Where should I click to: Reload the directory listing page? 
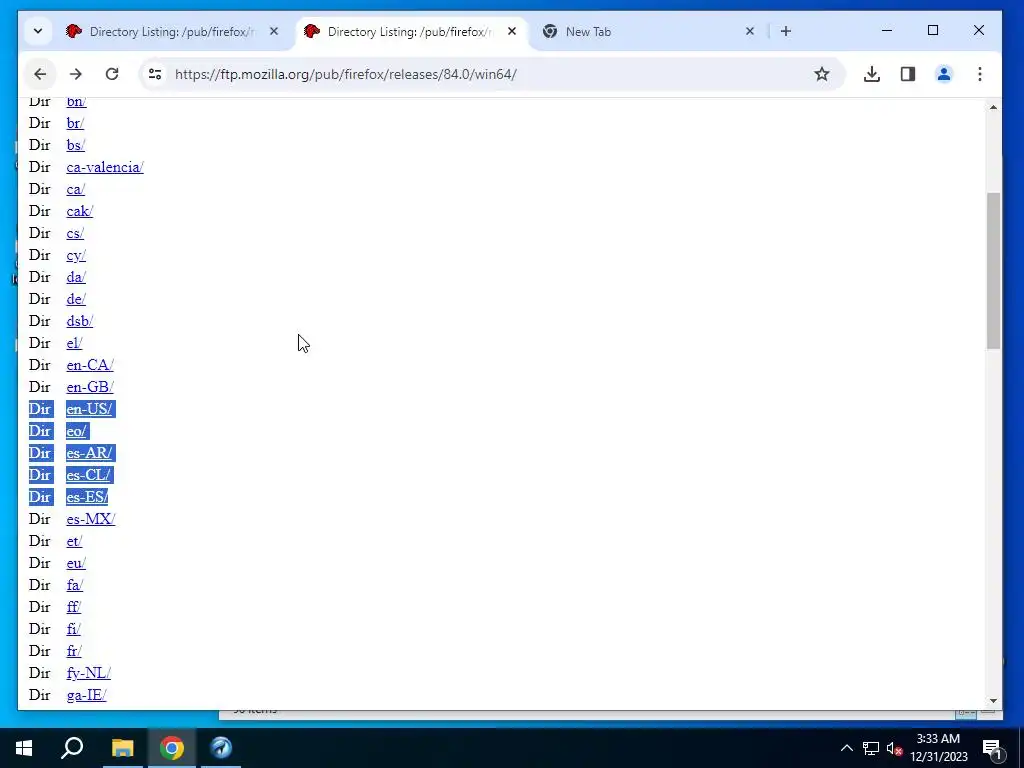click(x=112, y=74)
